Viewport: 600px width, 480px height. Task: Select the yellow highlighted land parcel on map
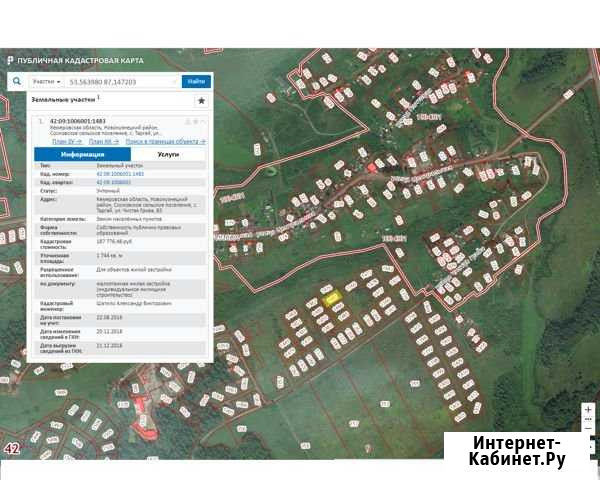[x=331, y=298]
